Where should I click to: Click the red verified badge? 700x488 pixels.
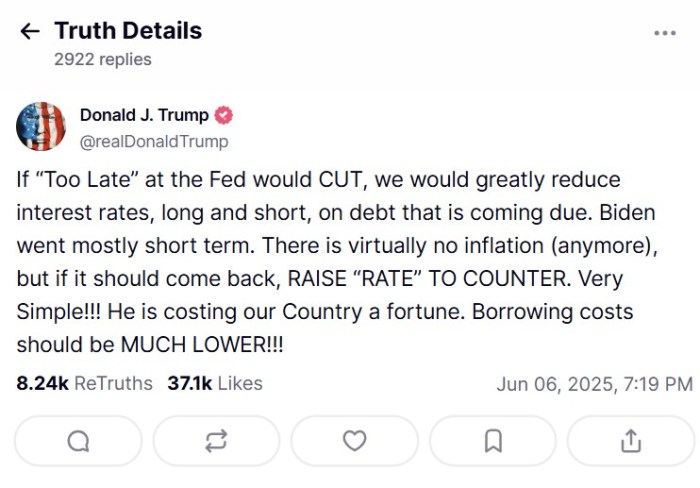point(224,115)
